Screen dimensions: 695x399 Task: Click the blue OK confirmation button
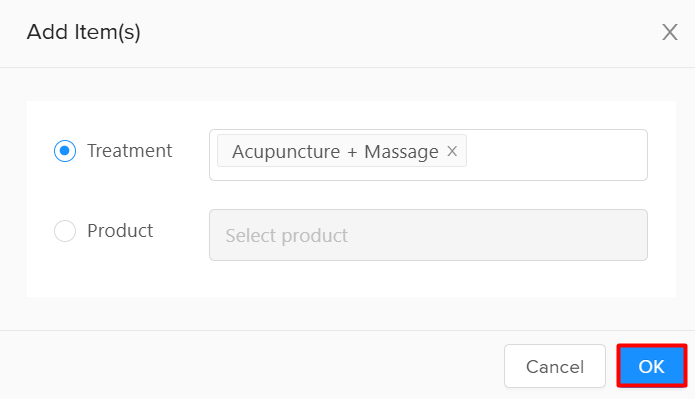tap(652, 366)
